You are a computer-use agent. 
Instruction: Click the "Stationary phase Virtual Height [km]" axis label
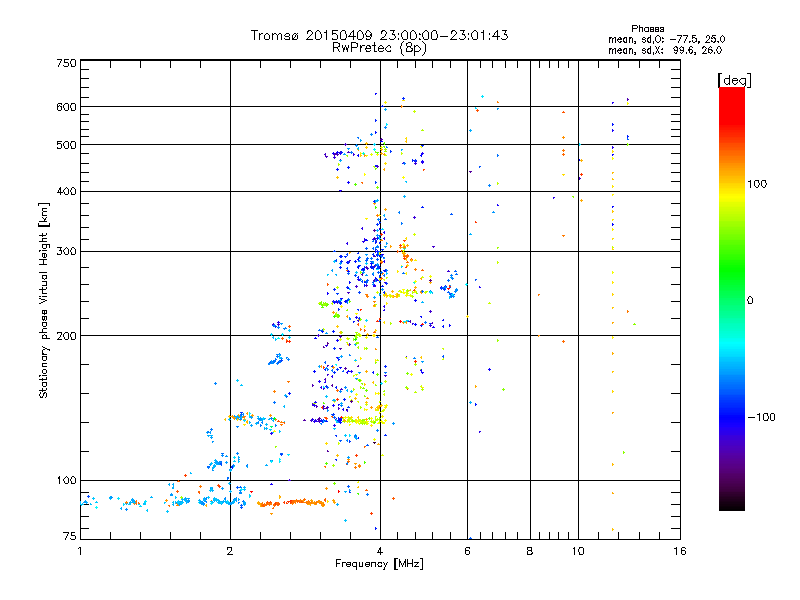pos(44,300)
